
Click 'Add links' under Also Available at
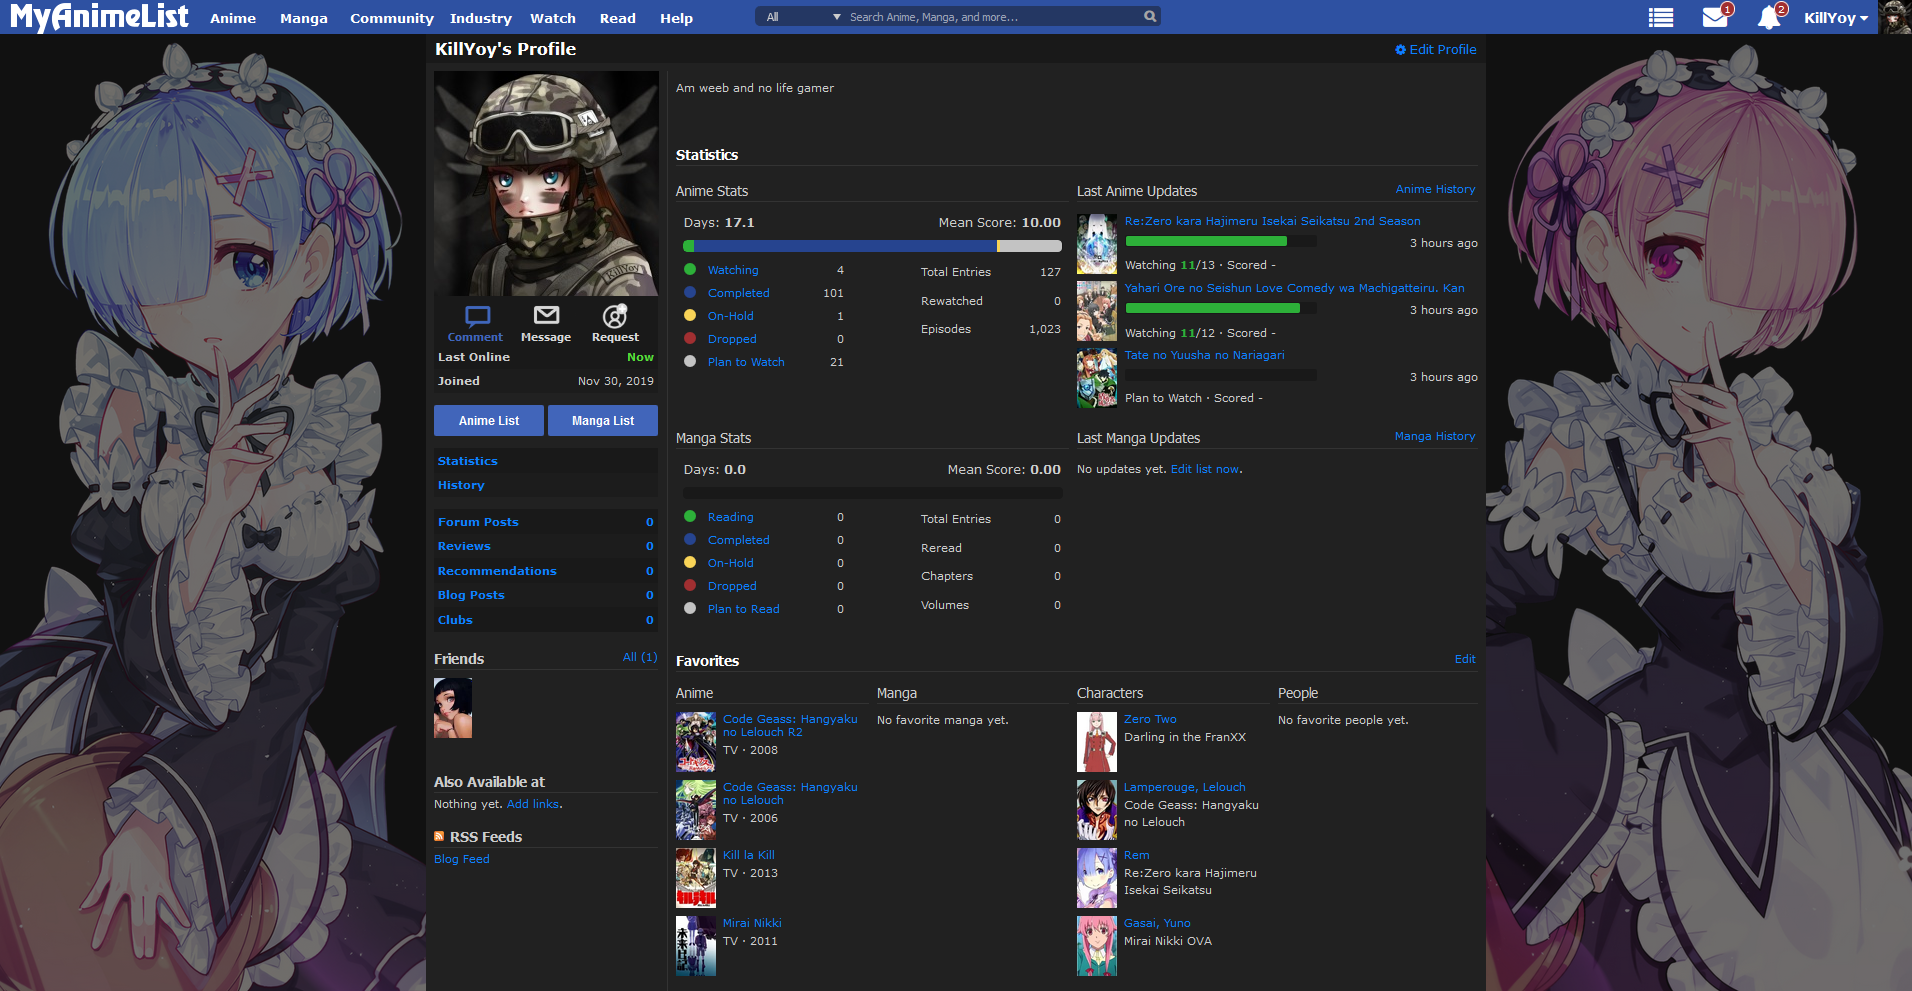pyautogui.click(x=533, y=804)
